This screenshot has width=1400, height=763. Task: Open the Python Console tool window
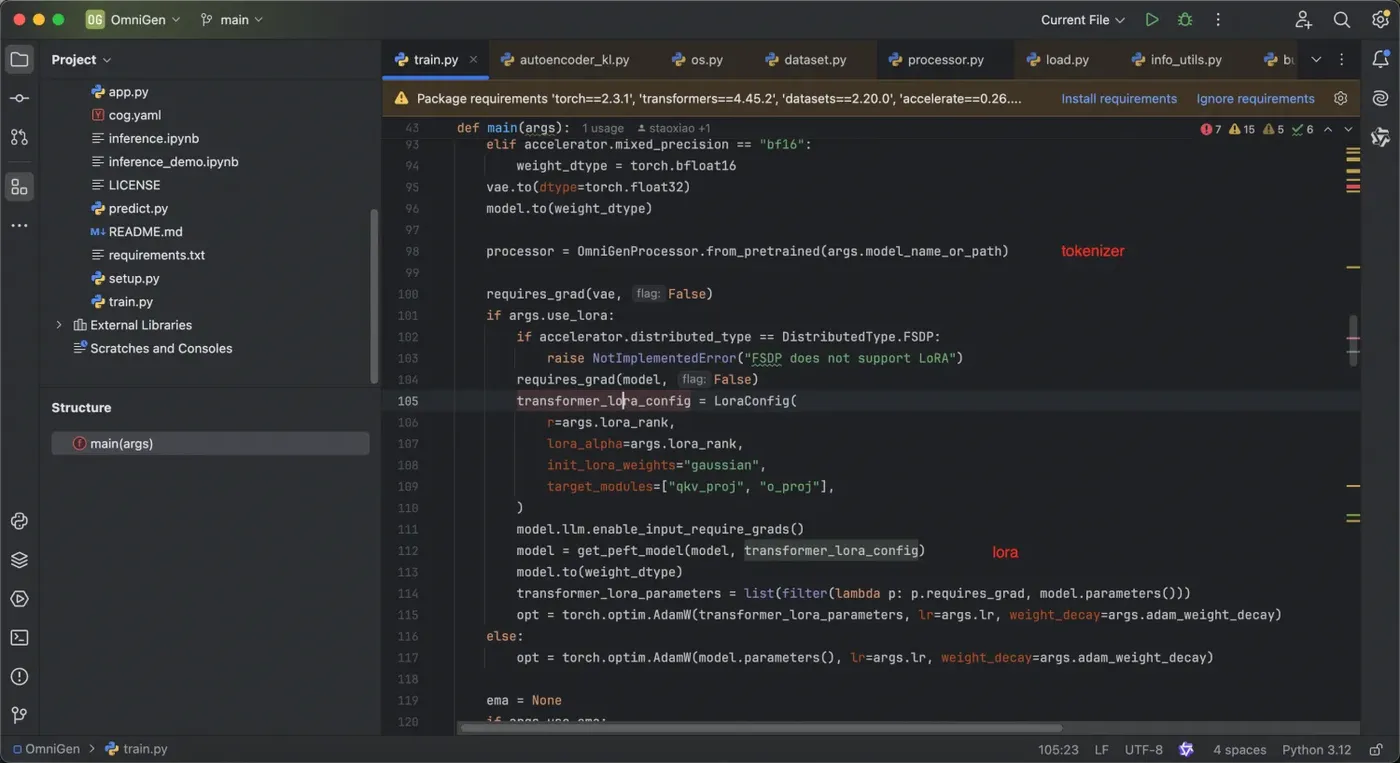point(19,521)
